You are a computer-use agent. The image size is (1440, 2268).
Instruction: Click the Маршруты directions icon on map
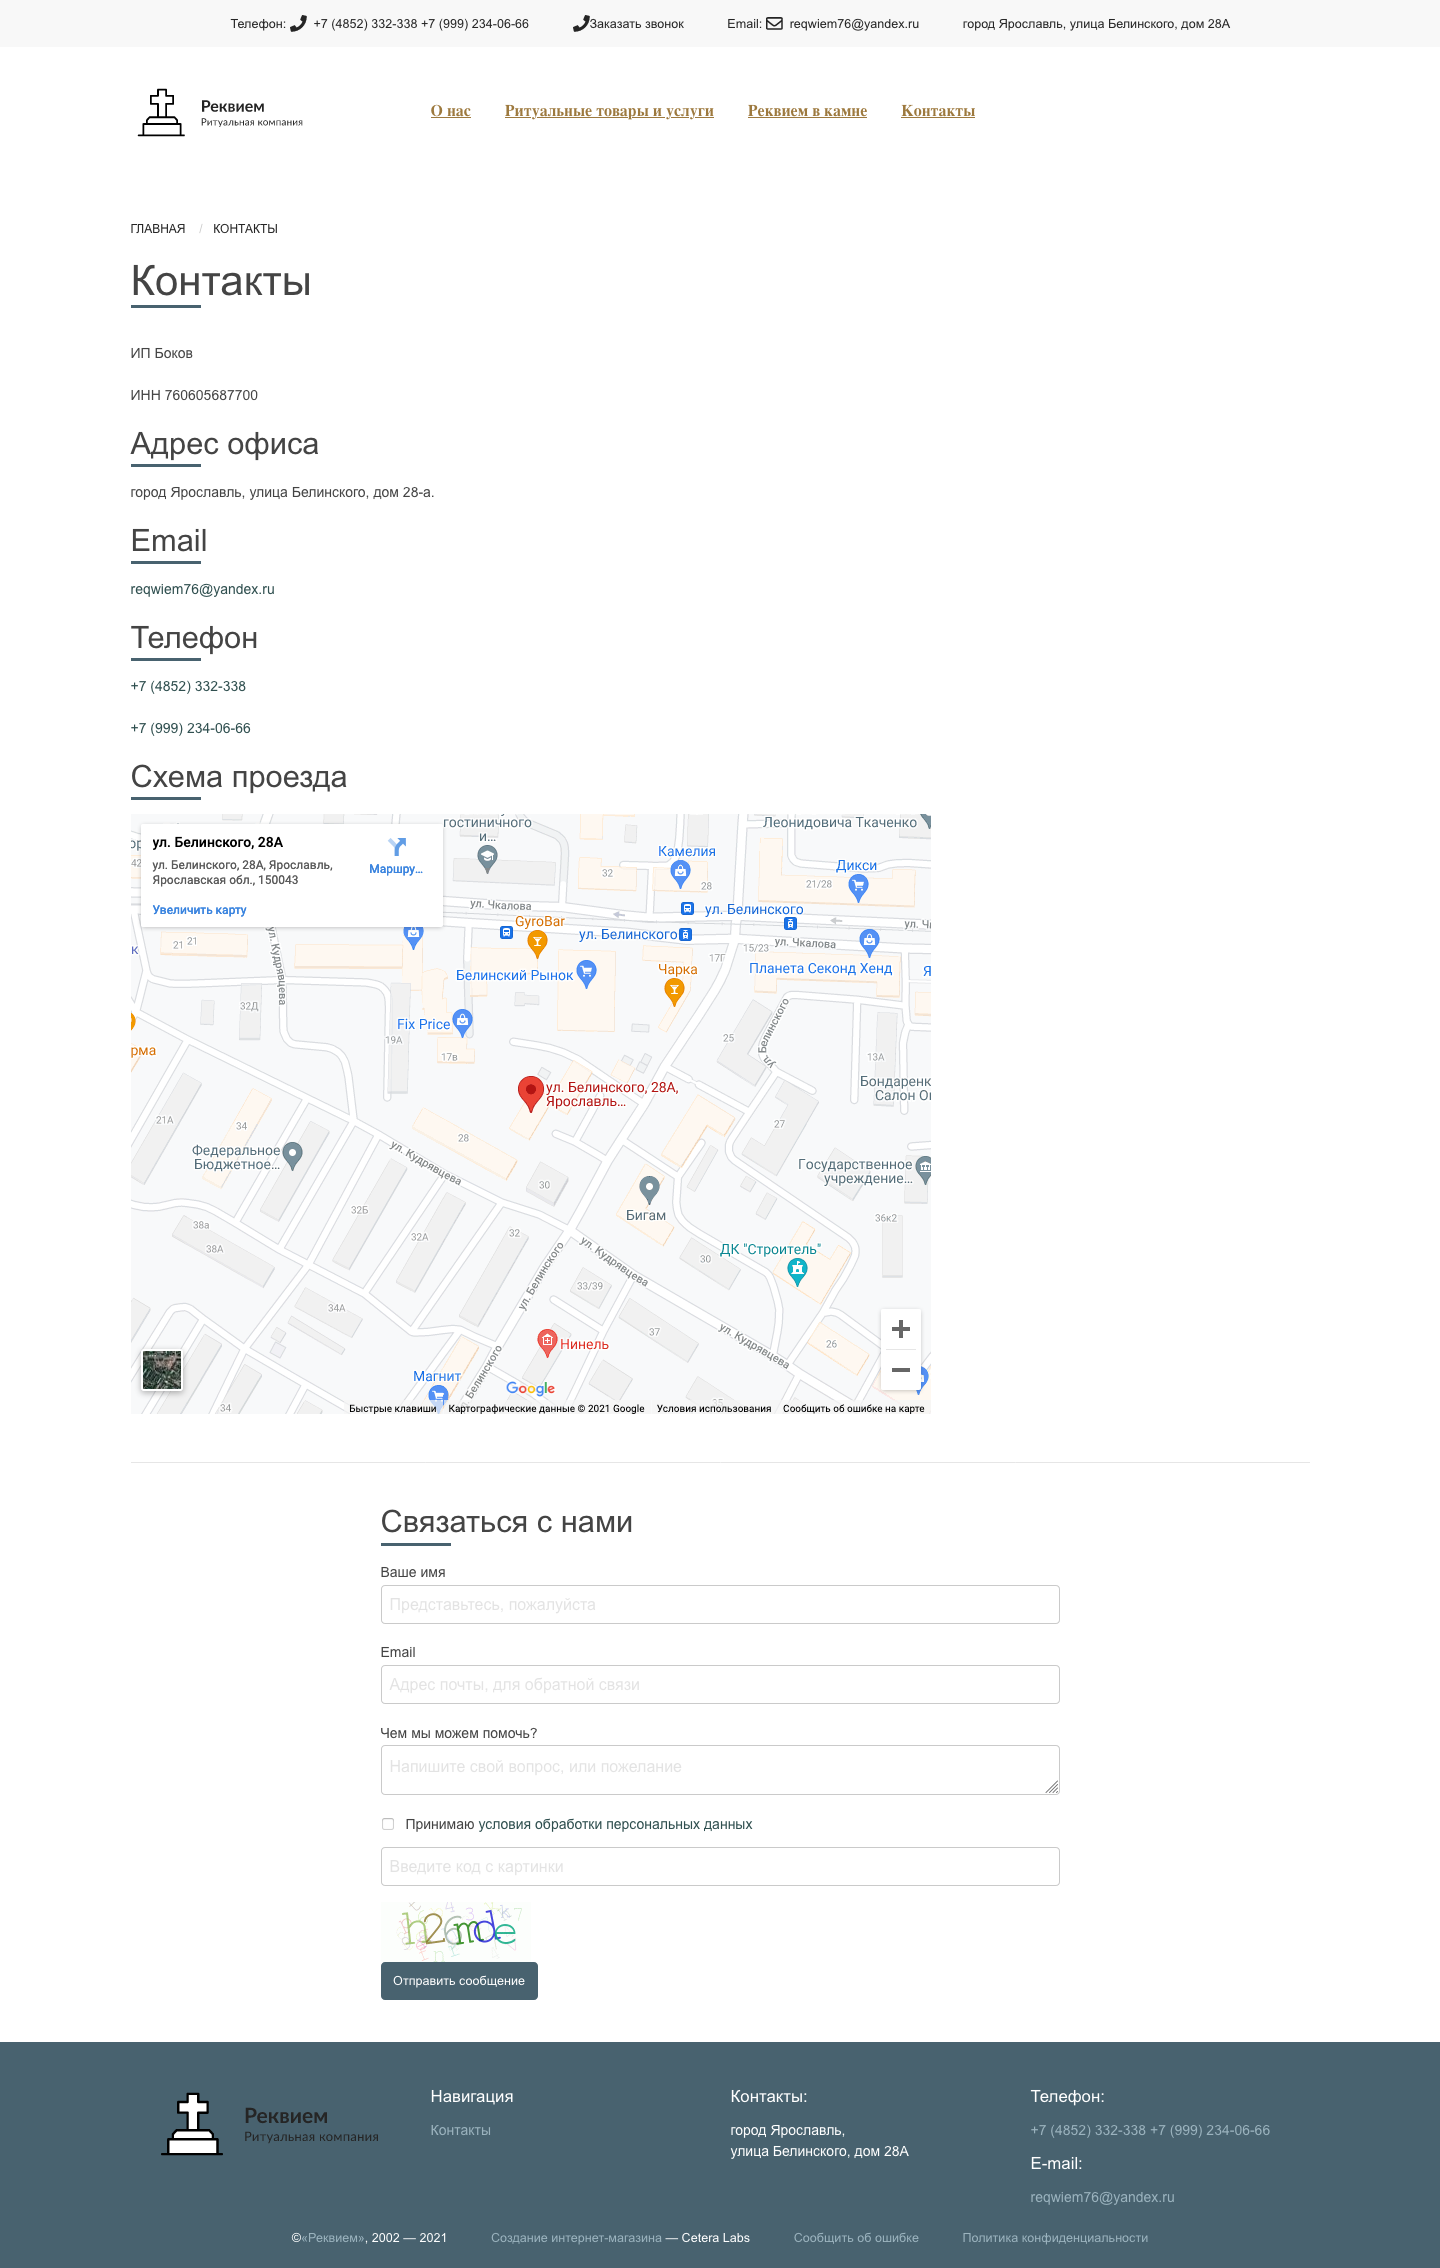click(396, 848)
